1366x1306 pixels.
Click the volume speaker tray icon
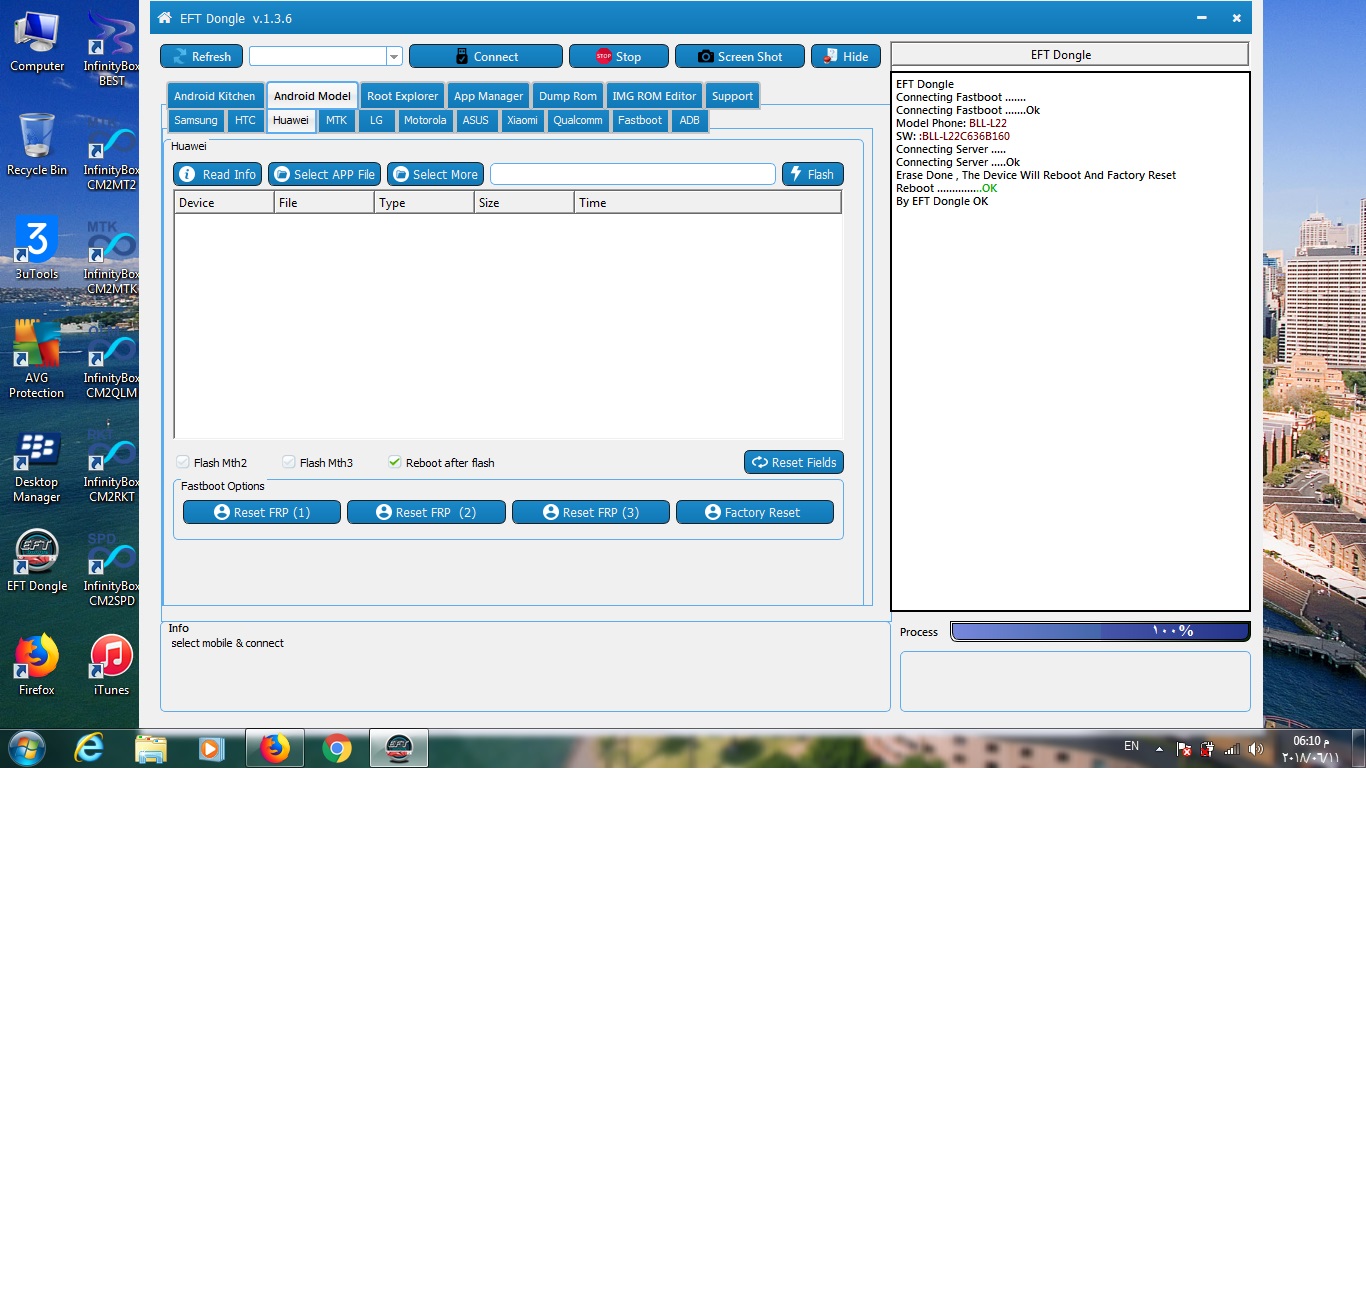(x=1256, y=749)
